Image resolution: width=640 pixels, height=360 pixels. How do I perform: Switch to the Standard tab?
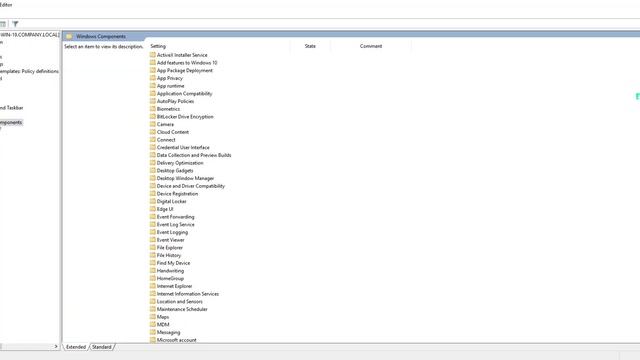(x=102, y=347)
